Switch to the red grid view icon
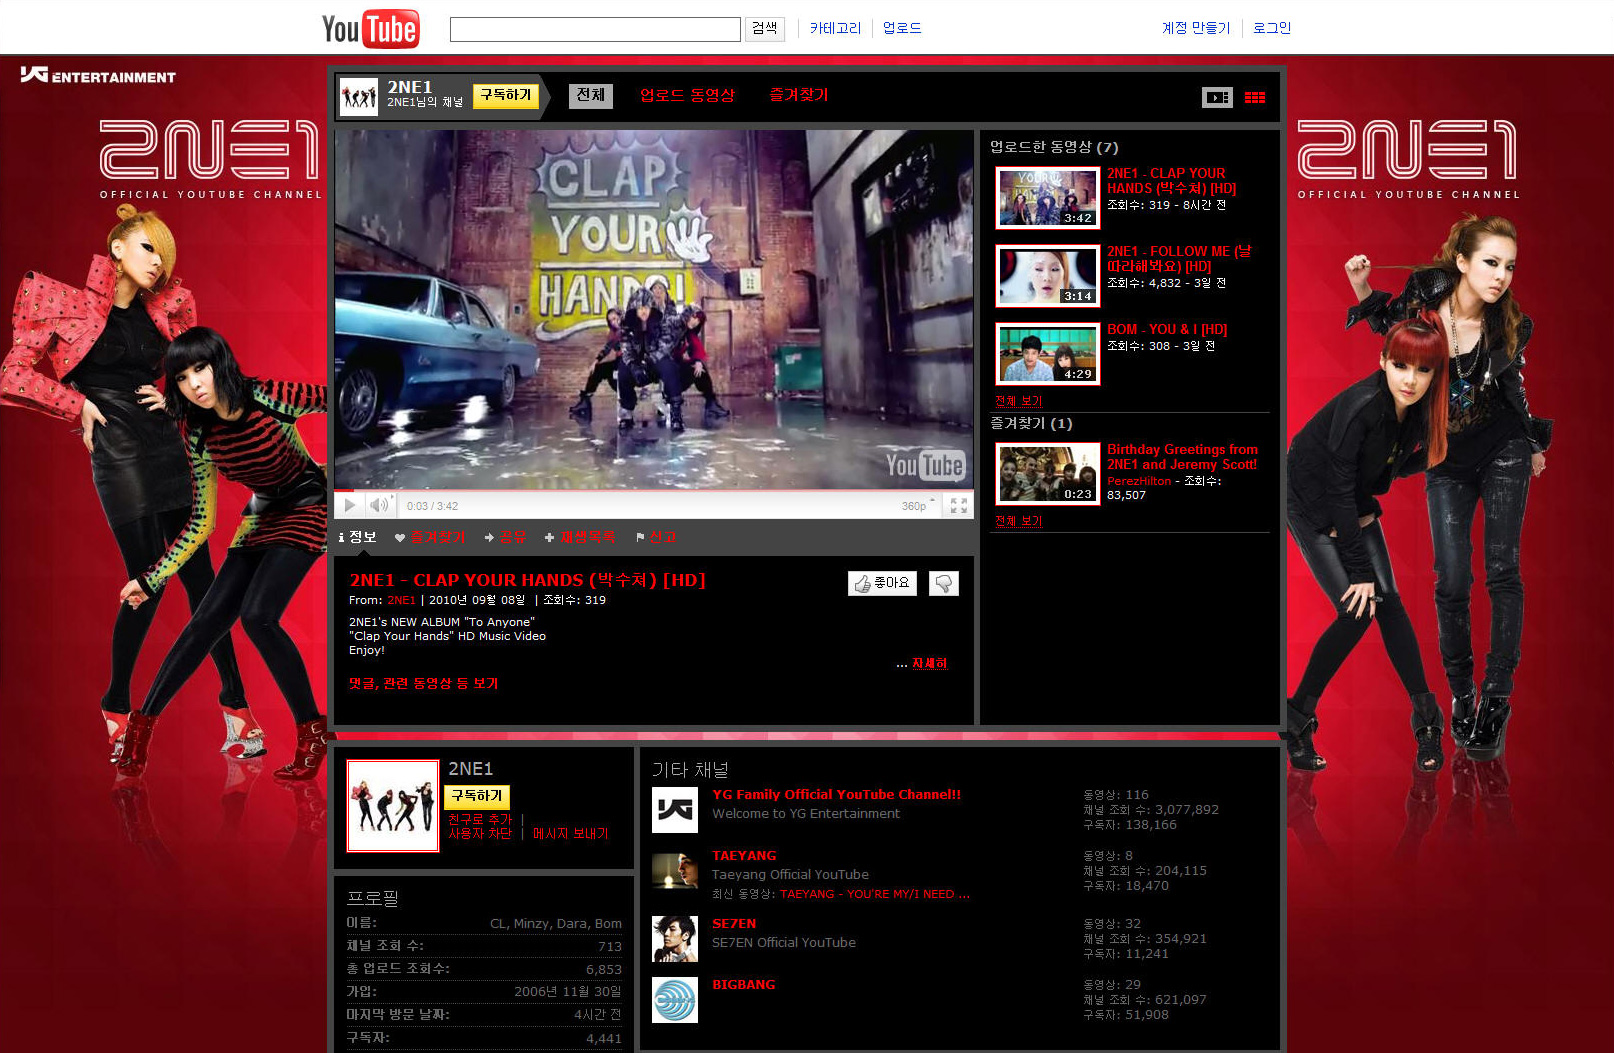Image resolution: width=1614 pixels, height=1053 pixels. 1255,97
